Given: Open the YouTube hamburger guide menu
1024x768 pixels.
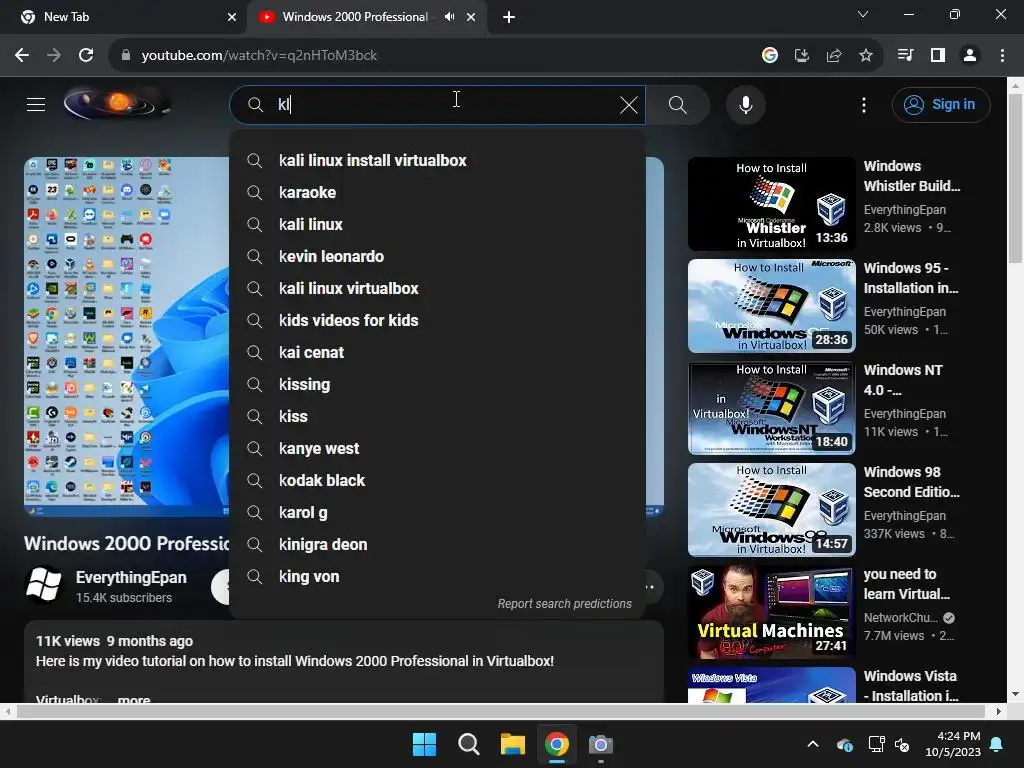Looking at the screenshot, I should (36, 104).
